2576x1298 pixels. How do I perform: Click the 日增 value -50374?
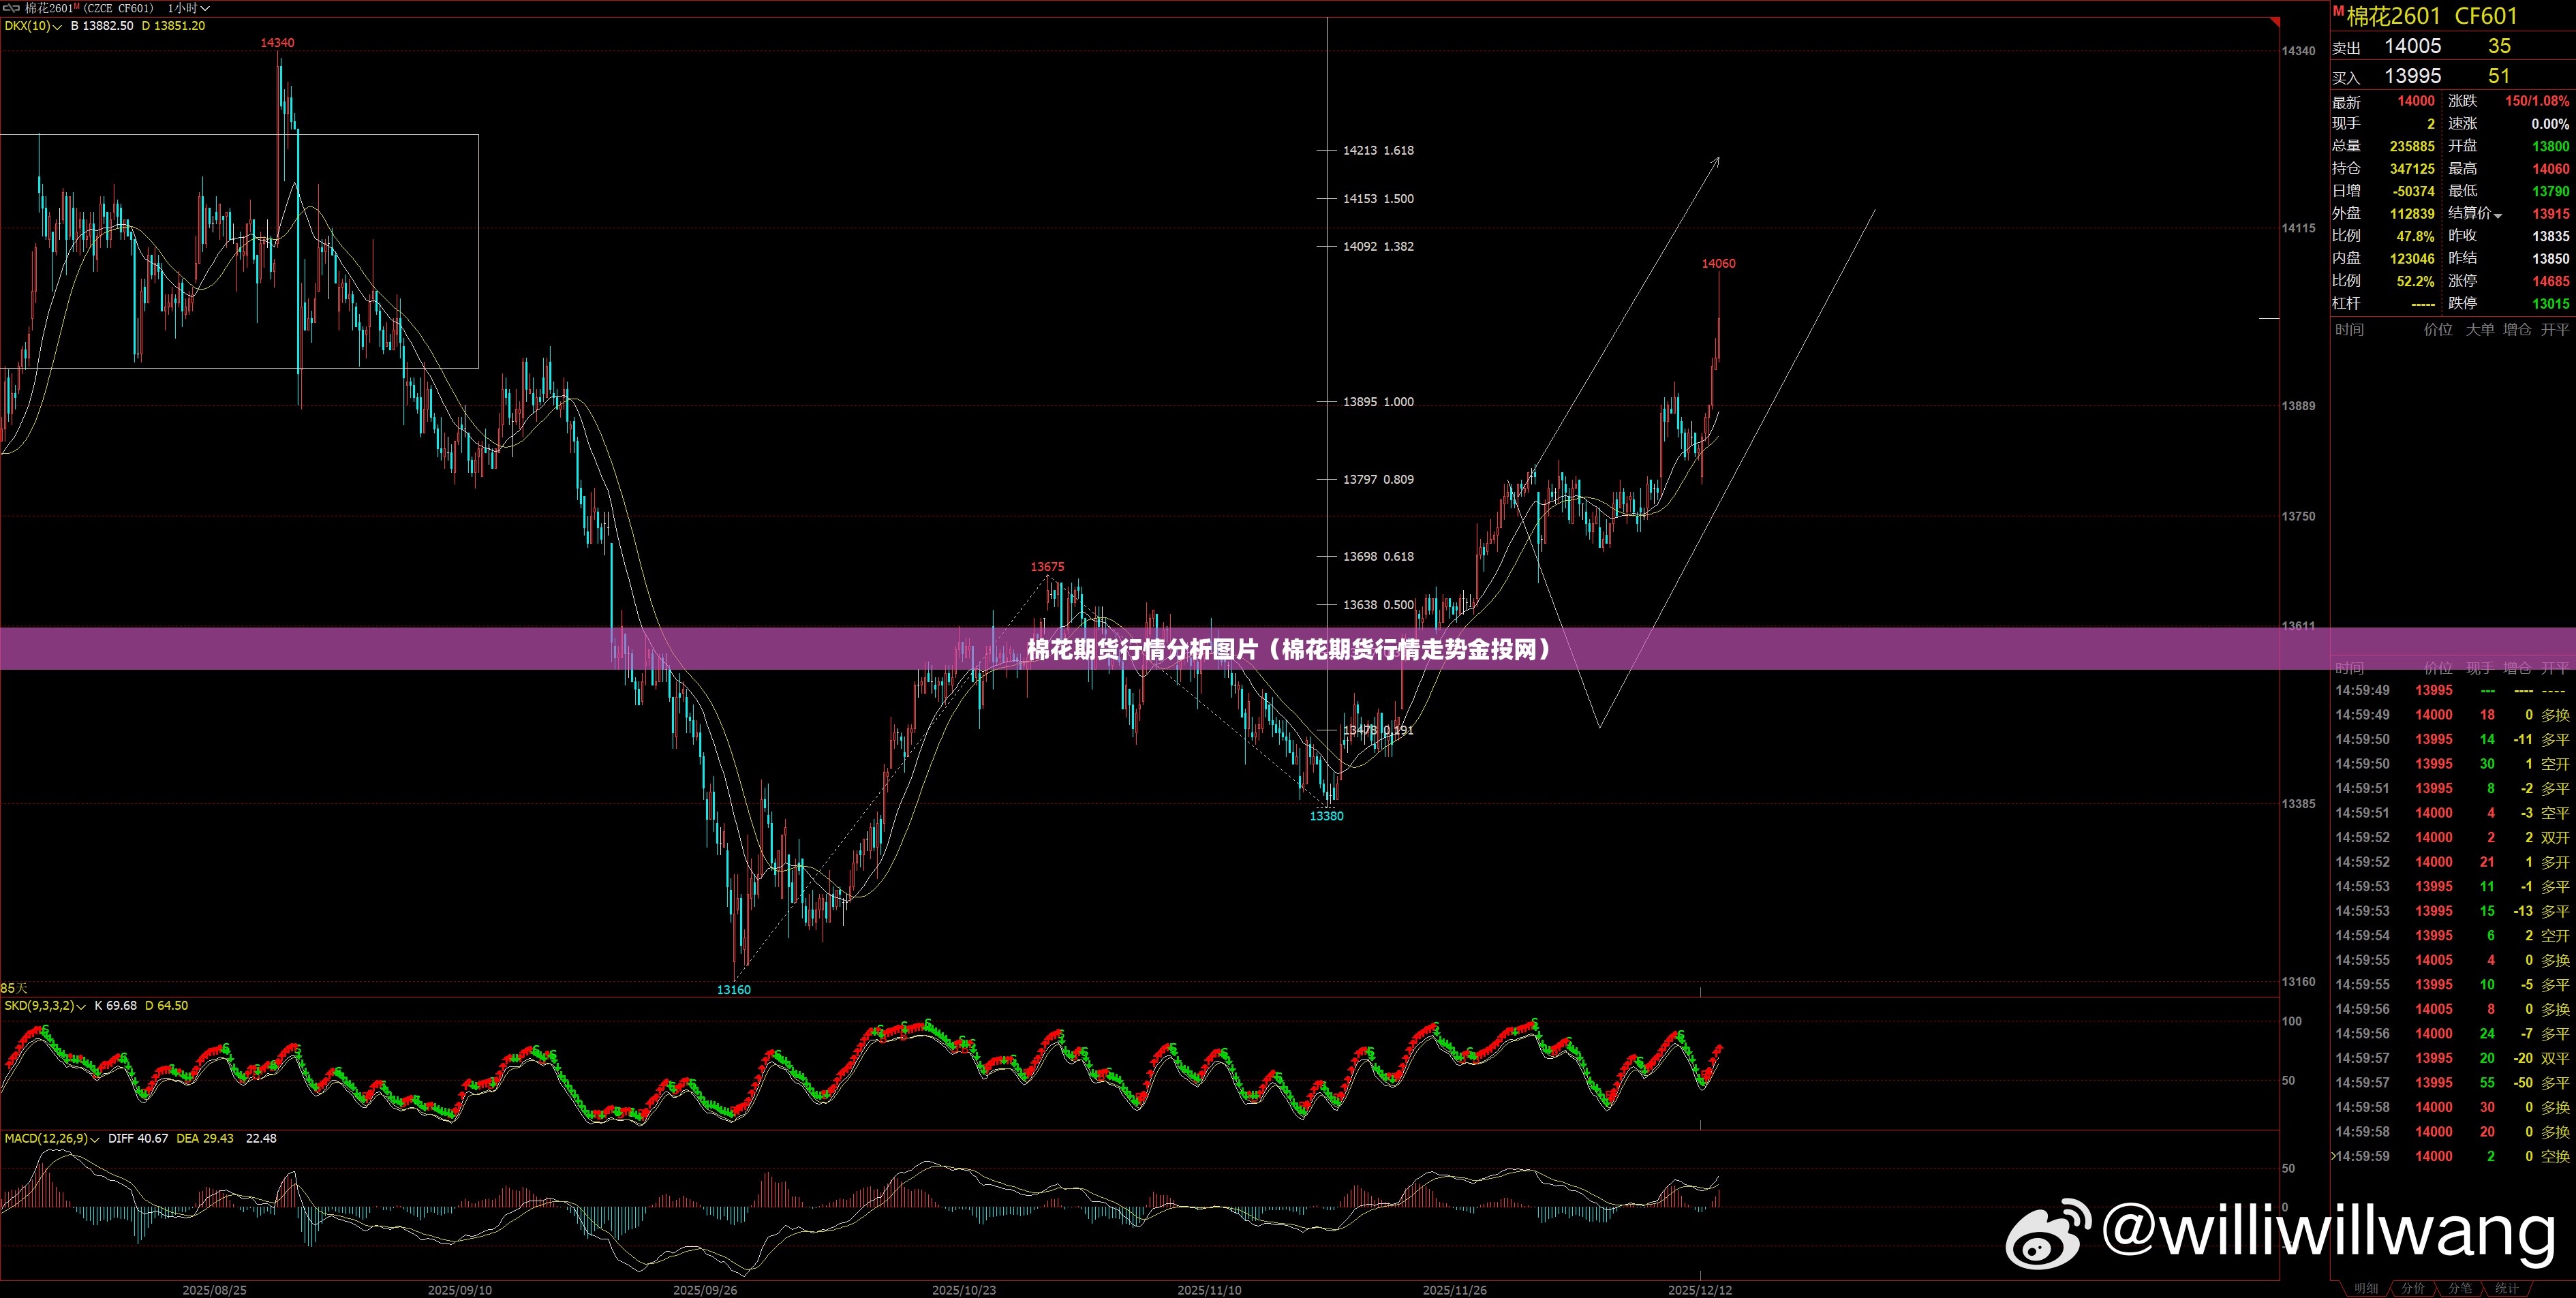pyautogui.click(x=2413, y=191)
